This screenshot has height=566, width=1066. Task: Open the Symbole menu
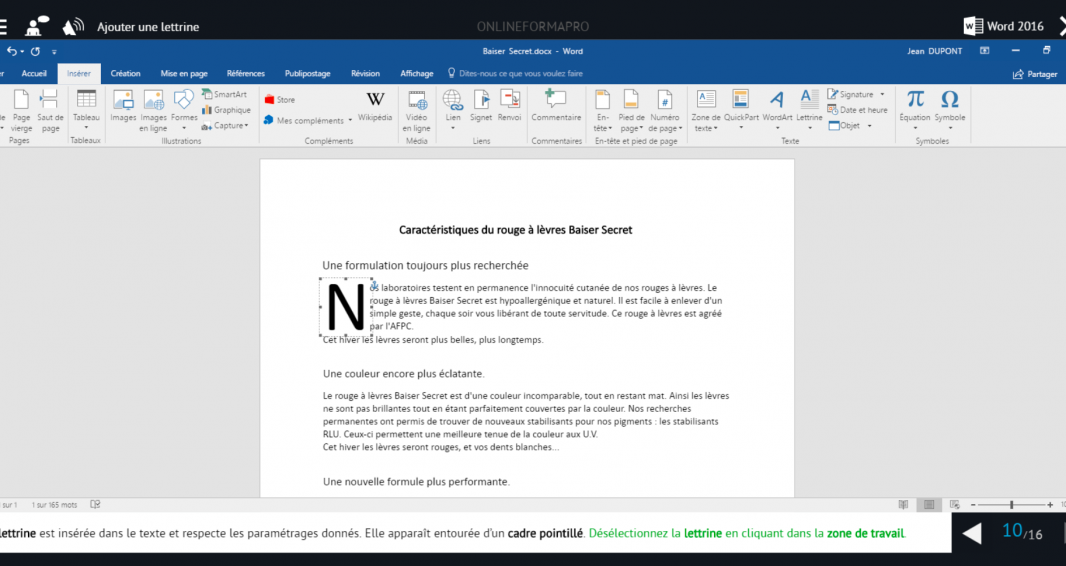point(950,109)
